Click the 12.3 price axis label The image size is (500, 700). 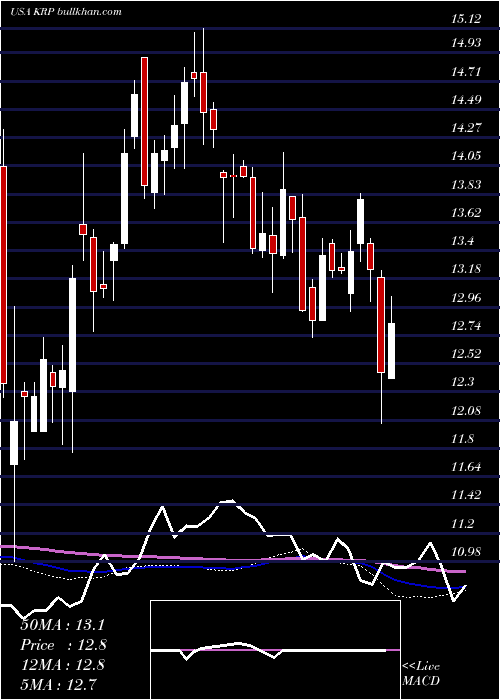[463, 382]
